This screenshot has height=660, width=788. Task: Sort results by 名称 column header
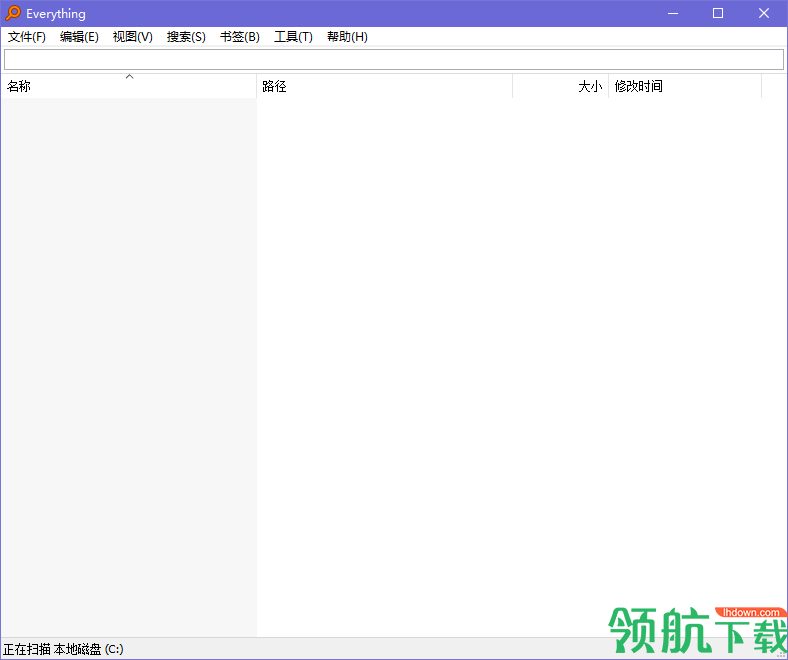pyautogui.click(x=129, y=86)
